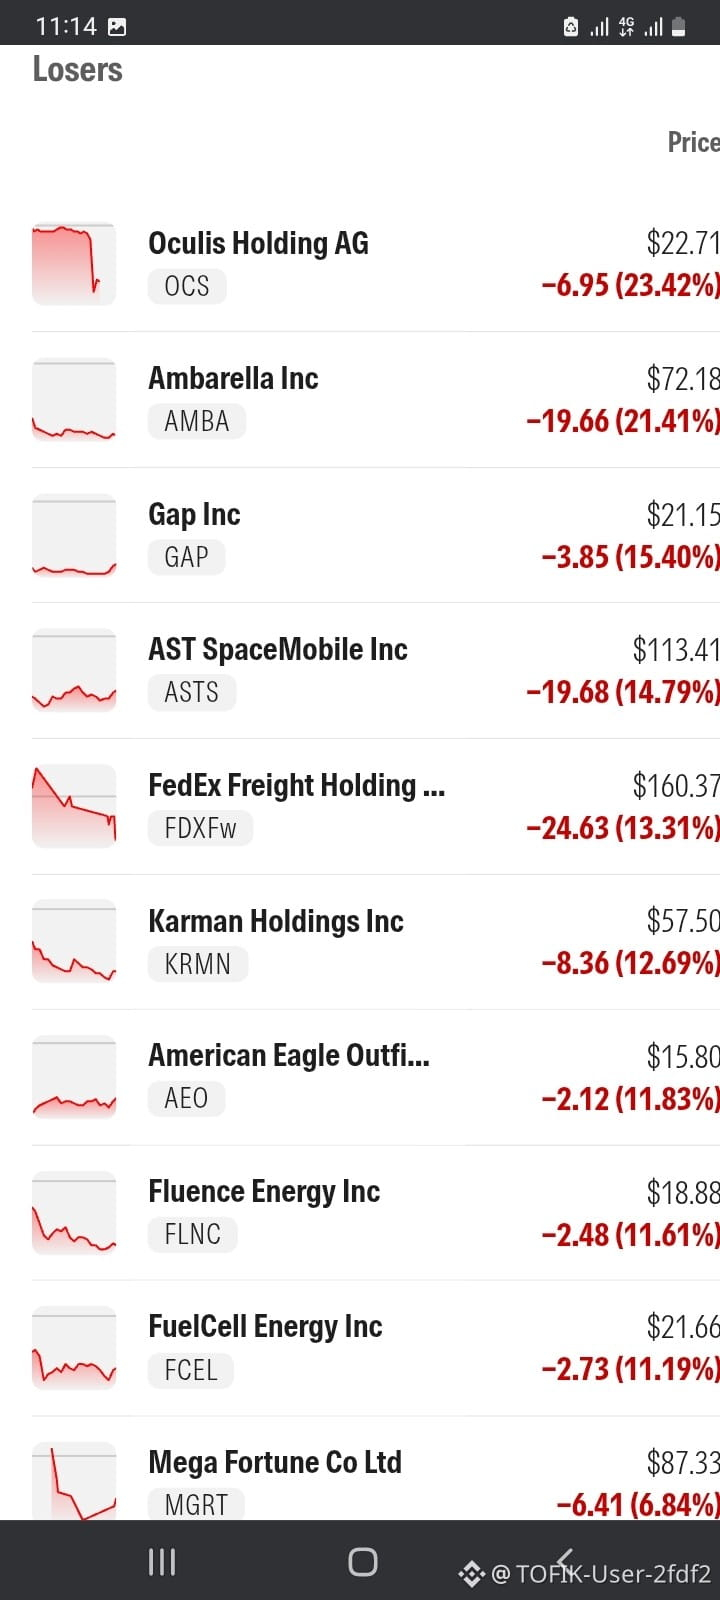Tap the Android back navigation icon

(x=564, y=1562)
